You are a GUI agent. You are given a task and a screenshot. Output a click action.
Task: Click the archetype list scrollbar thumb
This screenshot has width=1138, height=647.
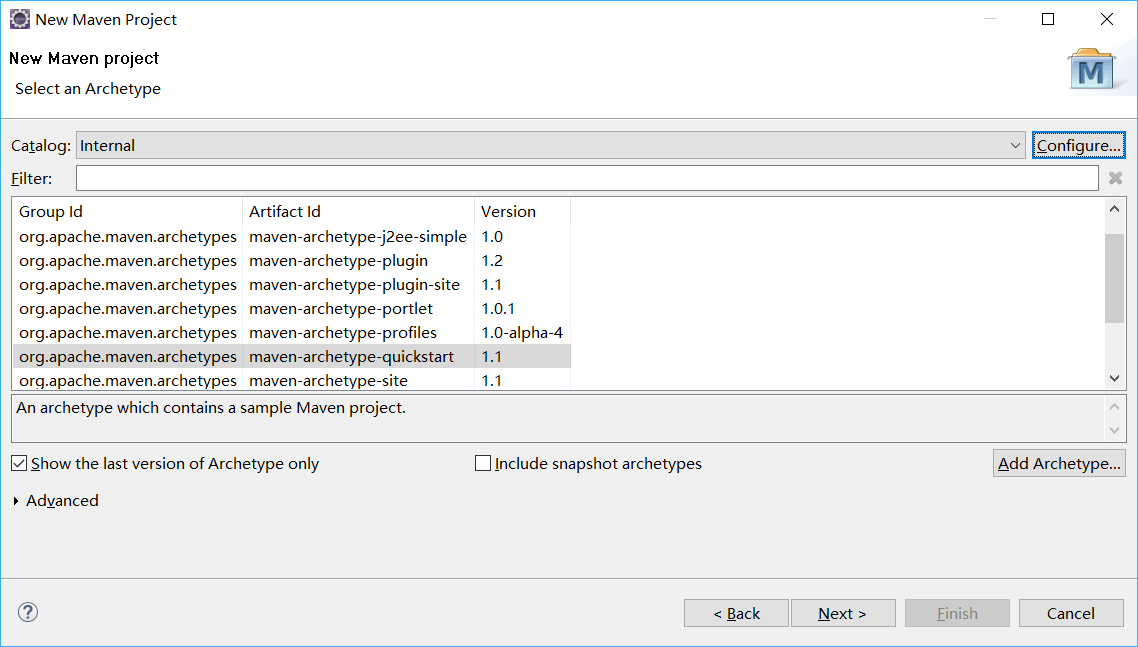point(1115,278)
